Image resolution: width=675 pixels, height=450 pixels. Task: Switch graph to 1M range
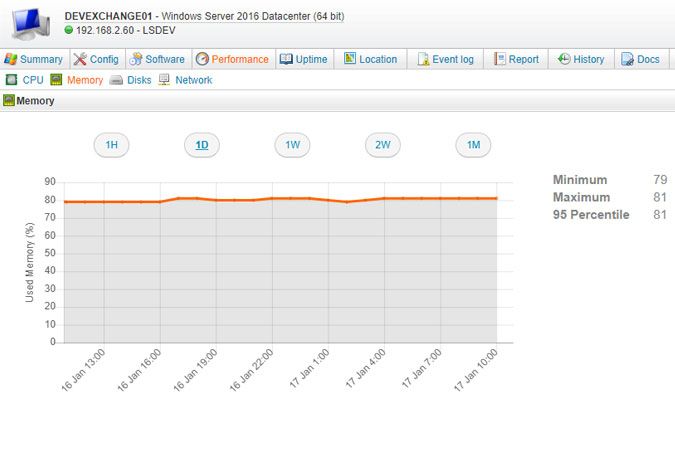tap(473, 145)
